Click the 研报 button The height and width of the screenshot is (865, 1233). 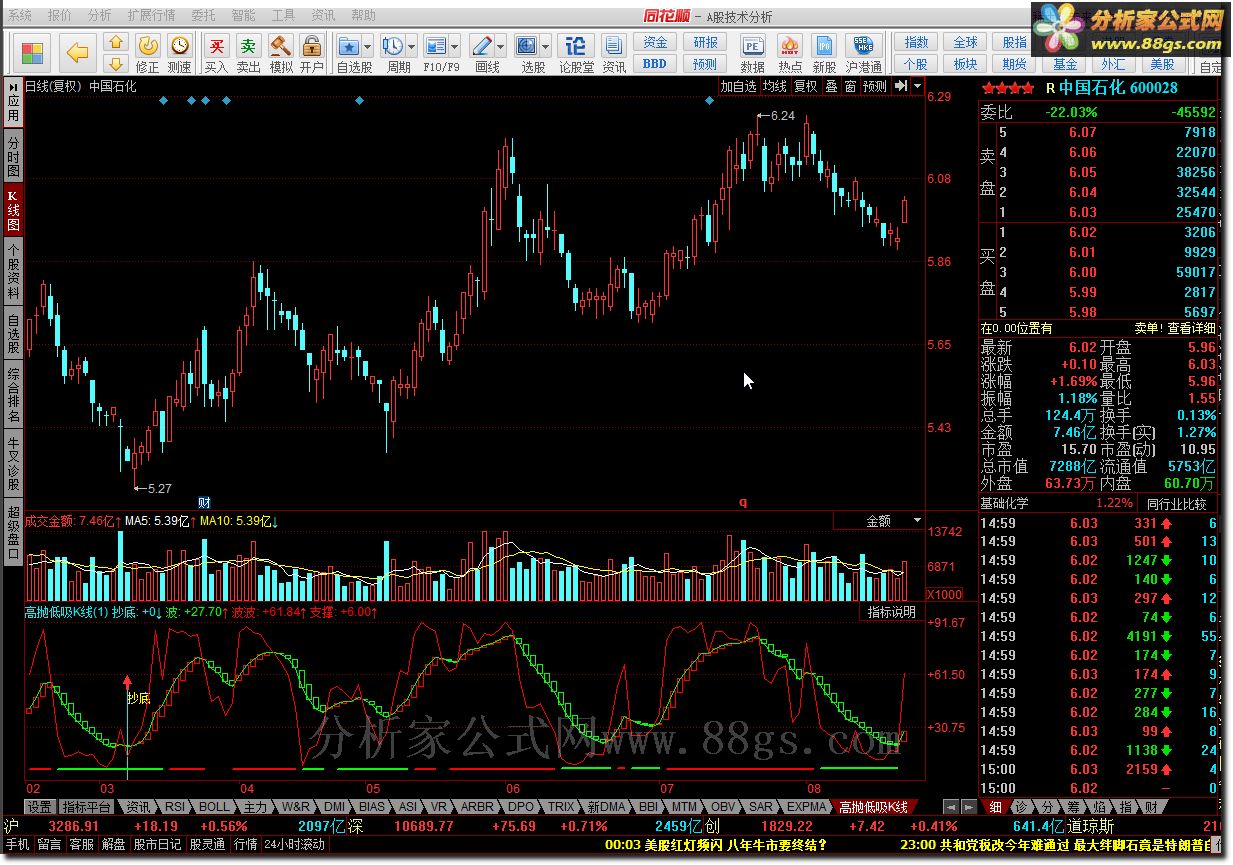pyautogui.click(x=705, y=42)
